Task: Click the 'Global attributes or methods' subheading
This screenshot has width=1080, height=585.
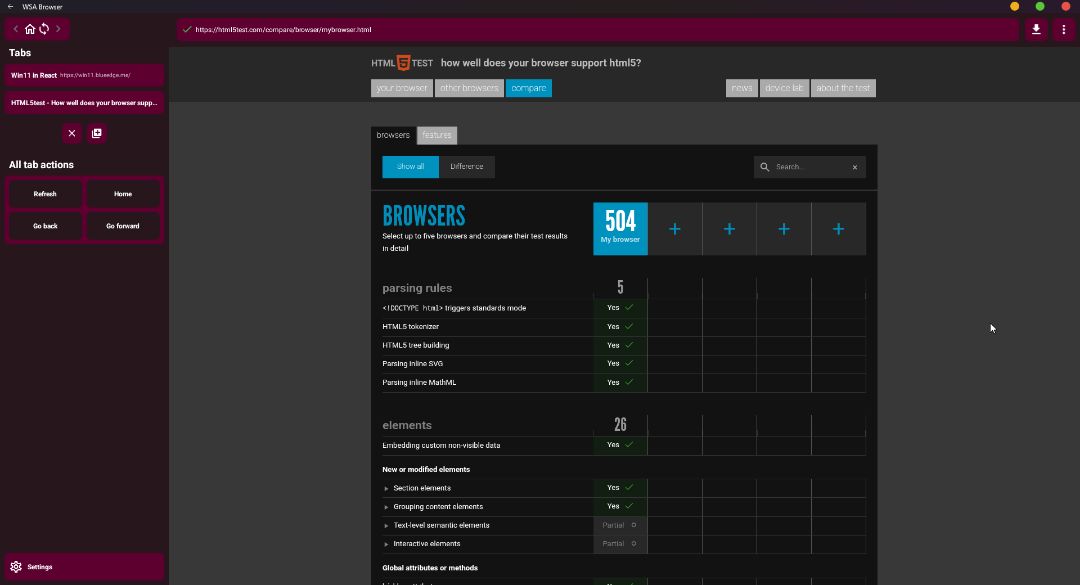Action: point(430,568)
